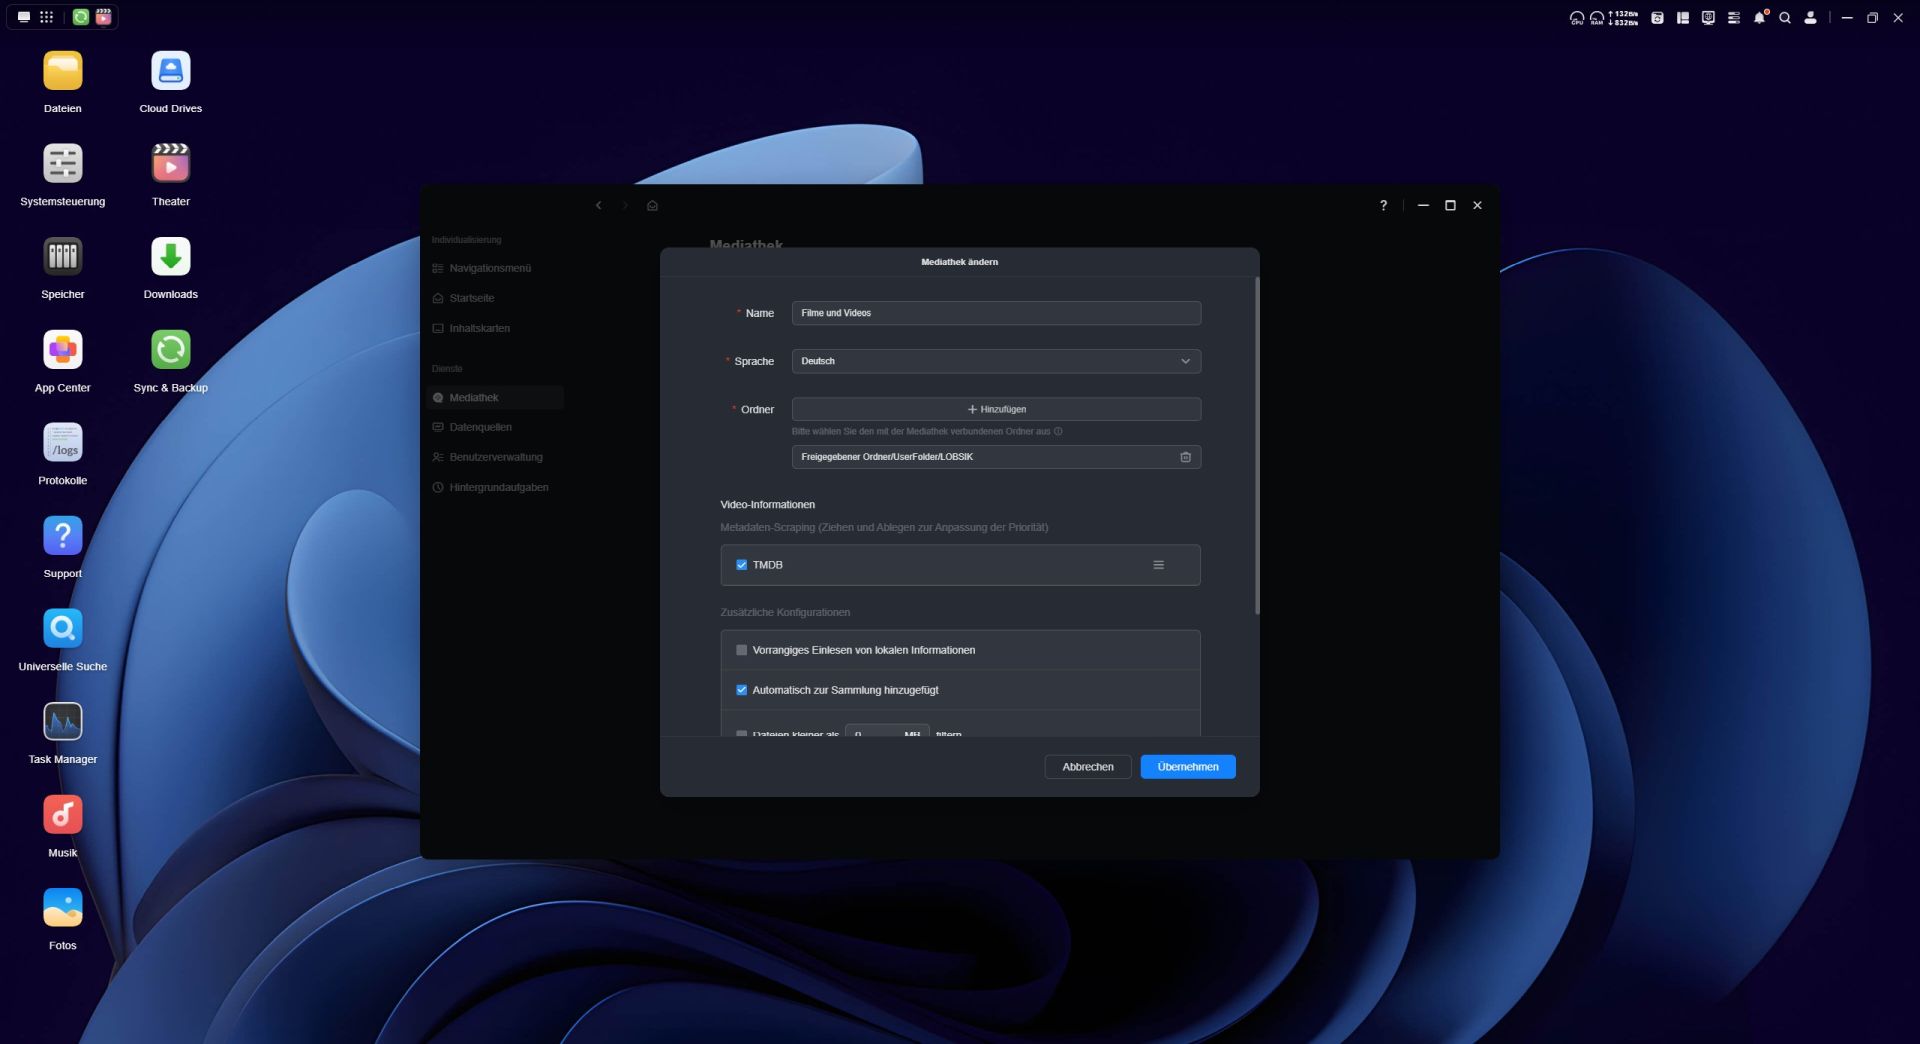Open the apps grid launcher in top bar

click(x=46, y=17)
